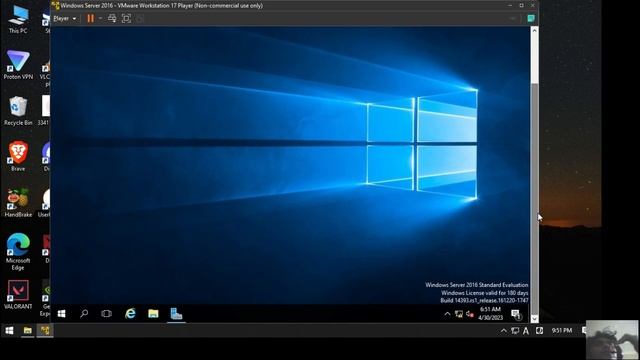Open the host Windows Start button
The width and height of the screenshot is (640, 360).
coord(9,331)
